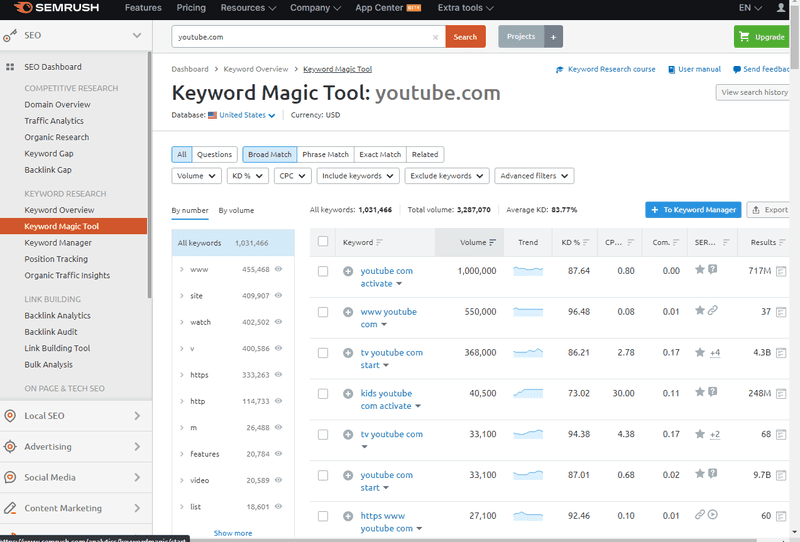Click the Advertising target icon
Viewport: 800px width, 542px height.
click(10, 447)
